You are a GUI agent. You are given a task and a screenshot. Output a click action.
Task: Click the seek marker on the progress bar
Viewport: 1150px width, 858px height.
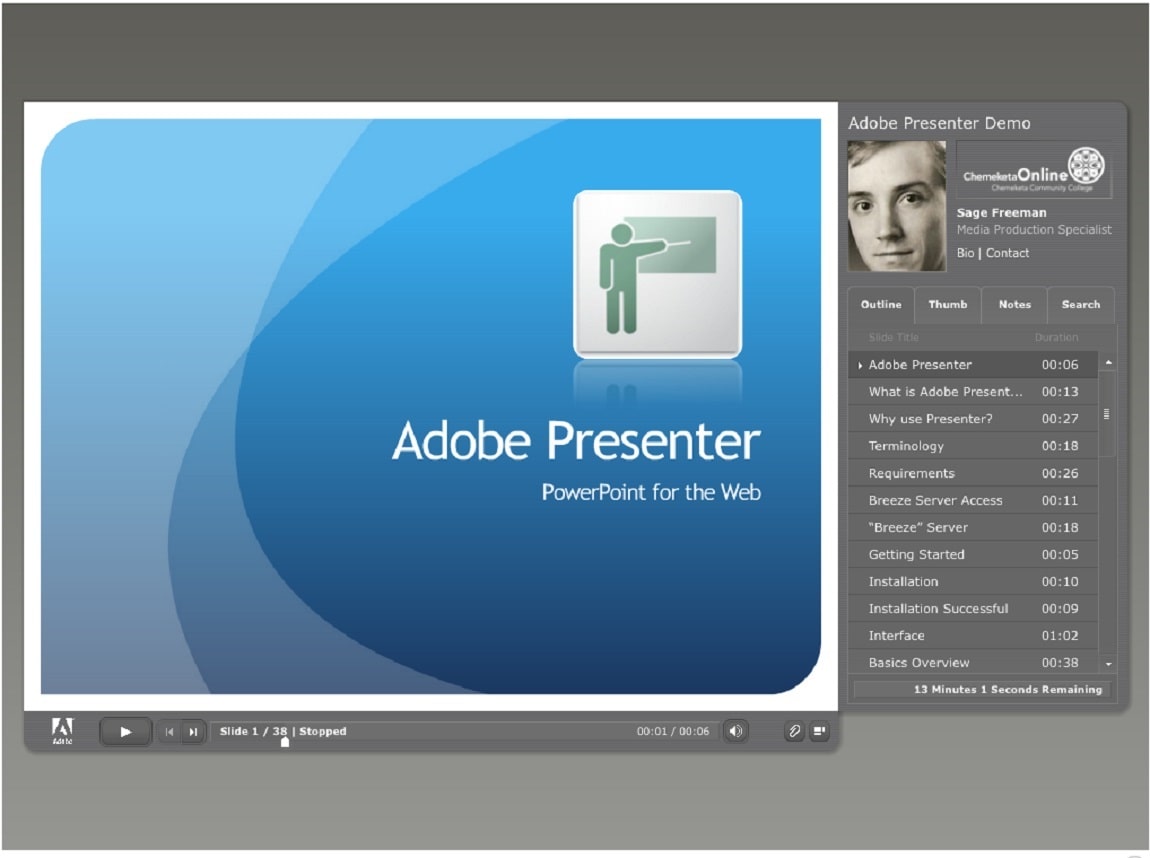tap(283, 744)
